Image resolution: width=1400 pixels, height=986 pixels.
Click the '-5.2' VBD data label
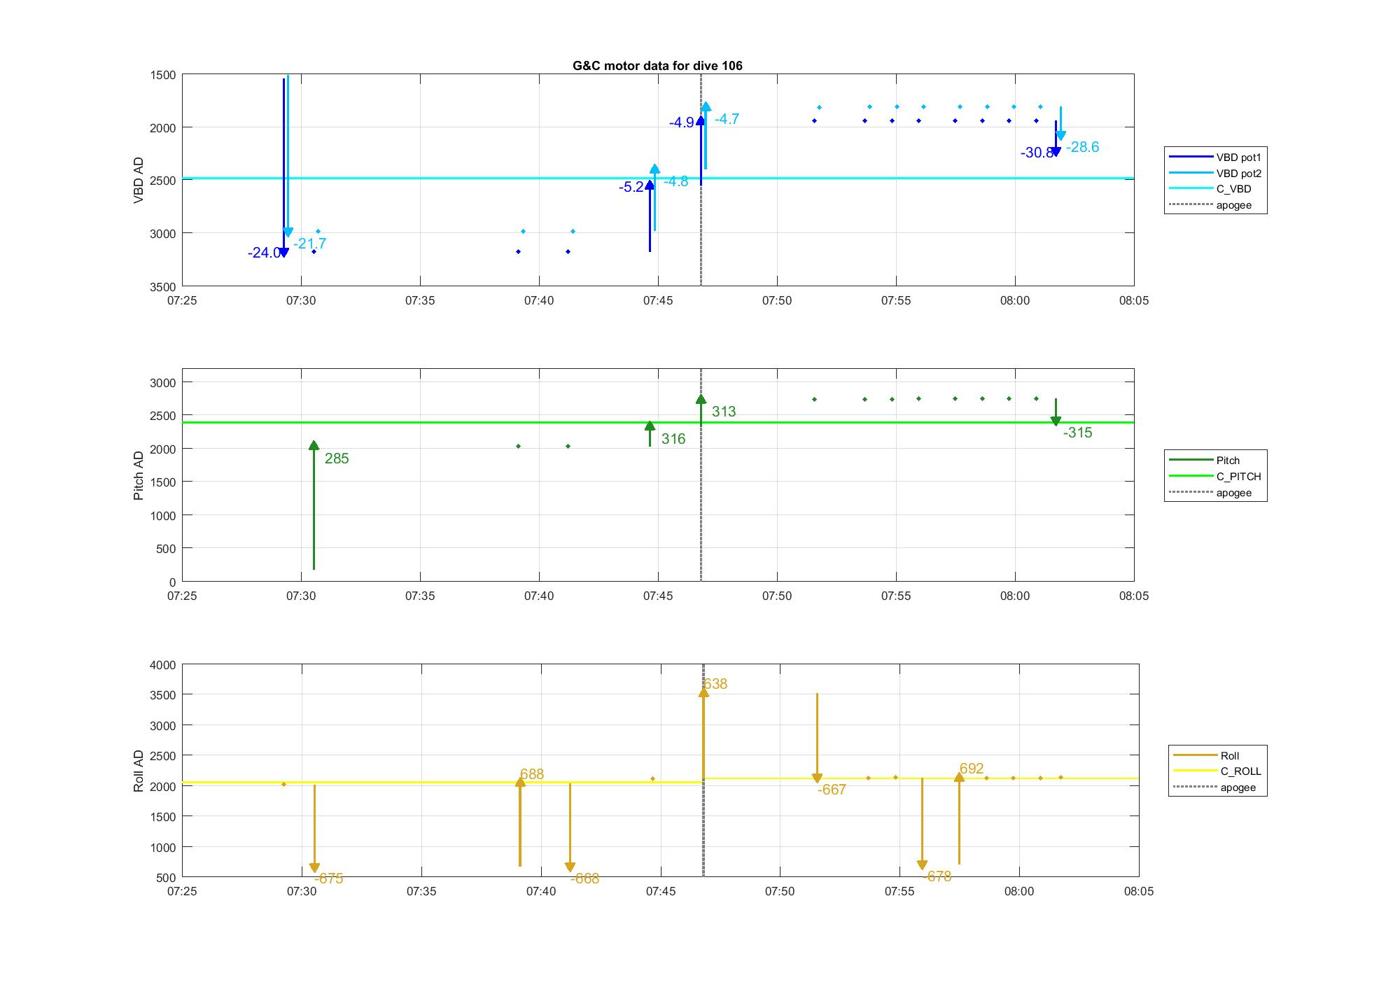pos(631,187)
